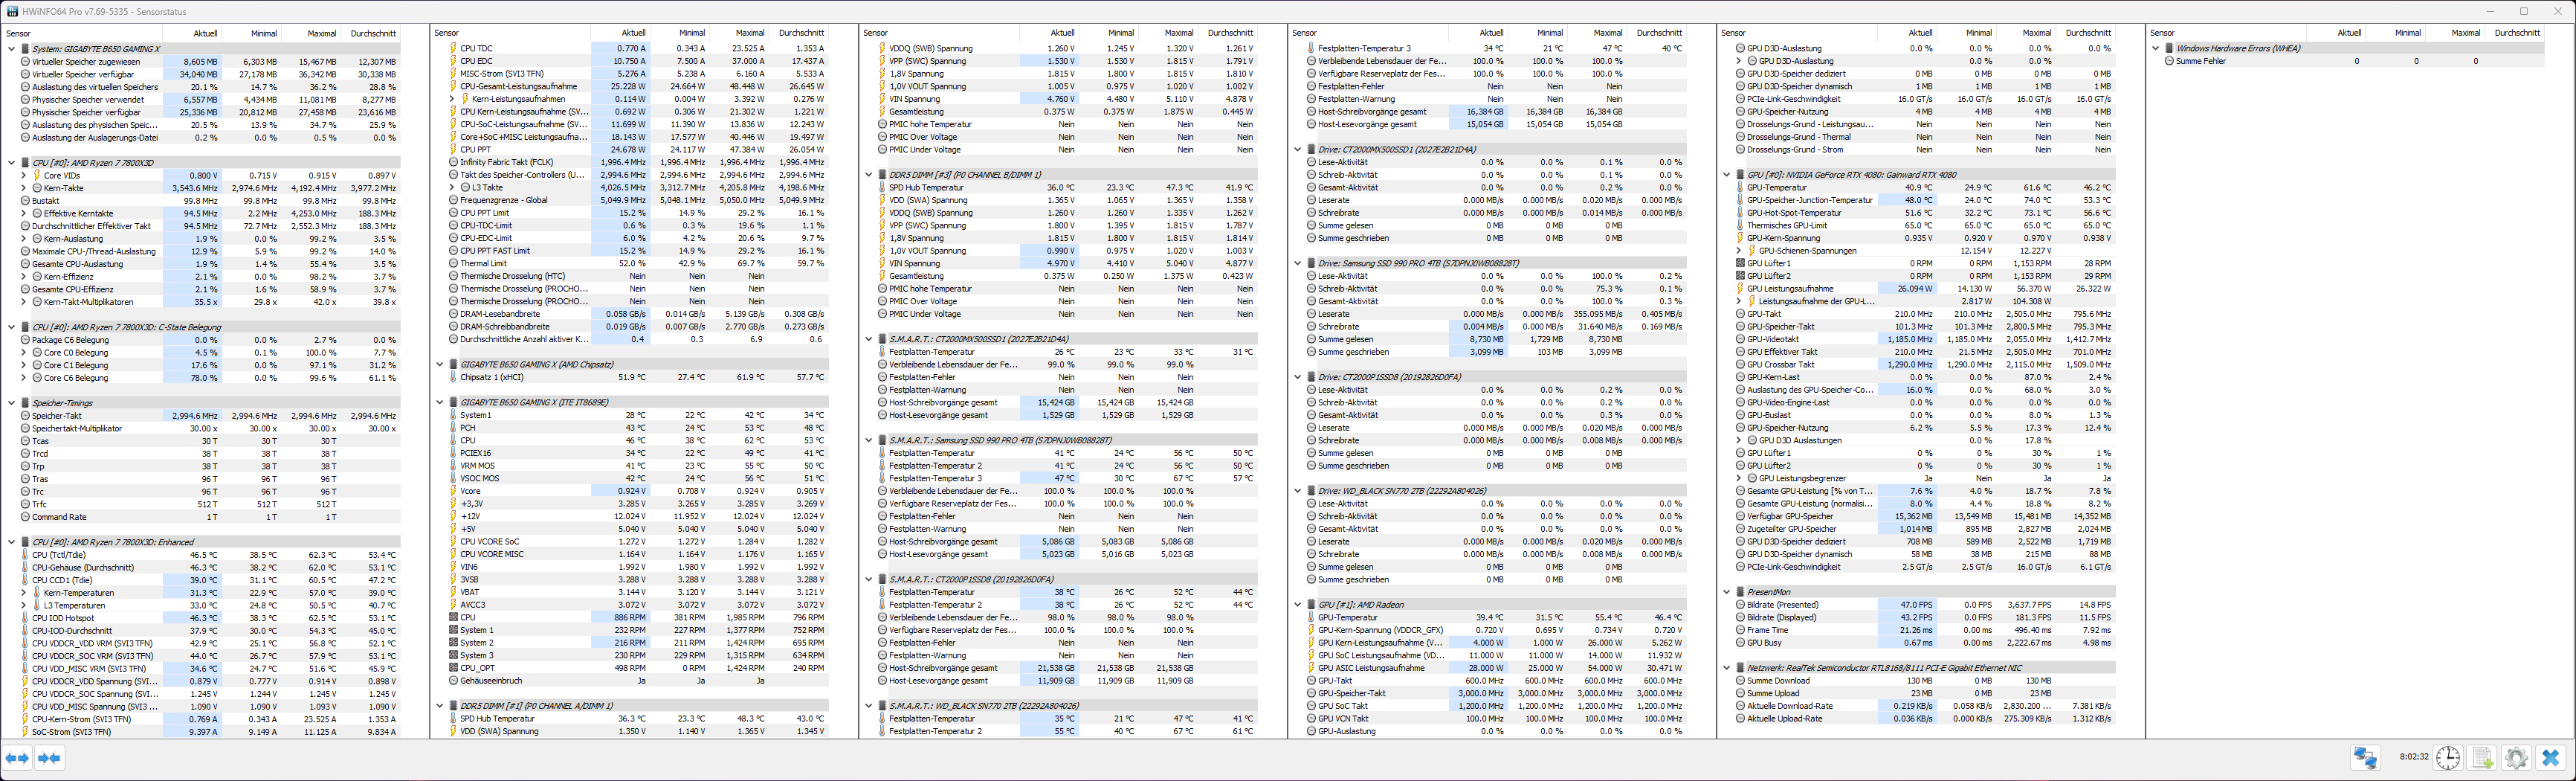Select the GPU ASIC Leistungsaufnahme row

[x=1496, y=668]
